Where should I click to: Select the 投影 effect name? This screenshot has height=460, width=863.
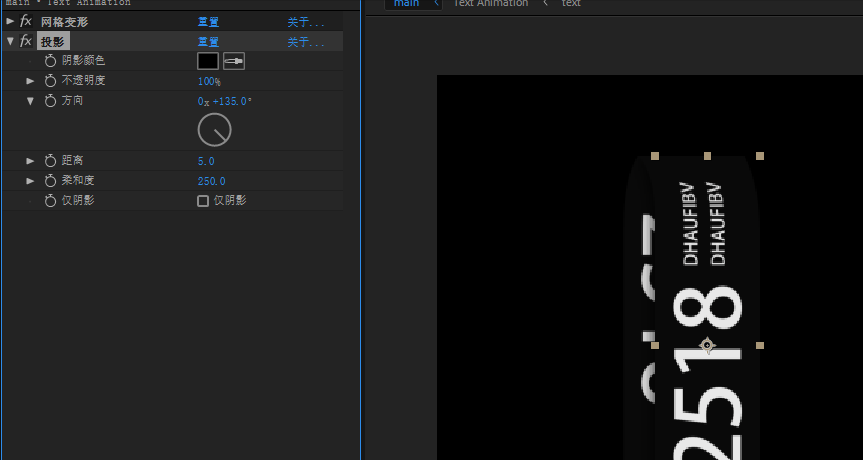tap(53, 42)
